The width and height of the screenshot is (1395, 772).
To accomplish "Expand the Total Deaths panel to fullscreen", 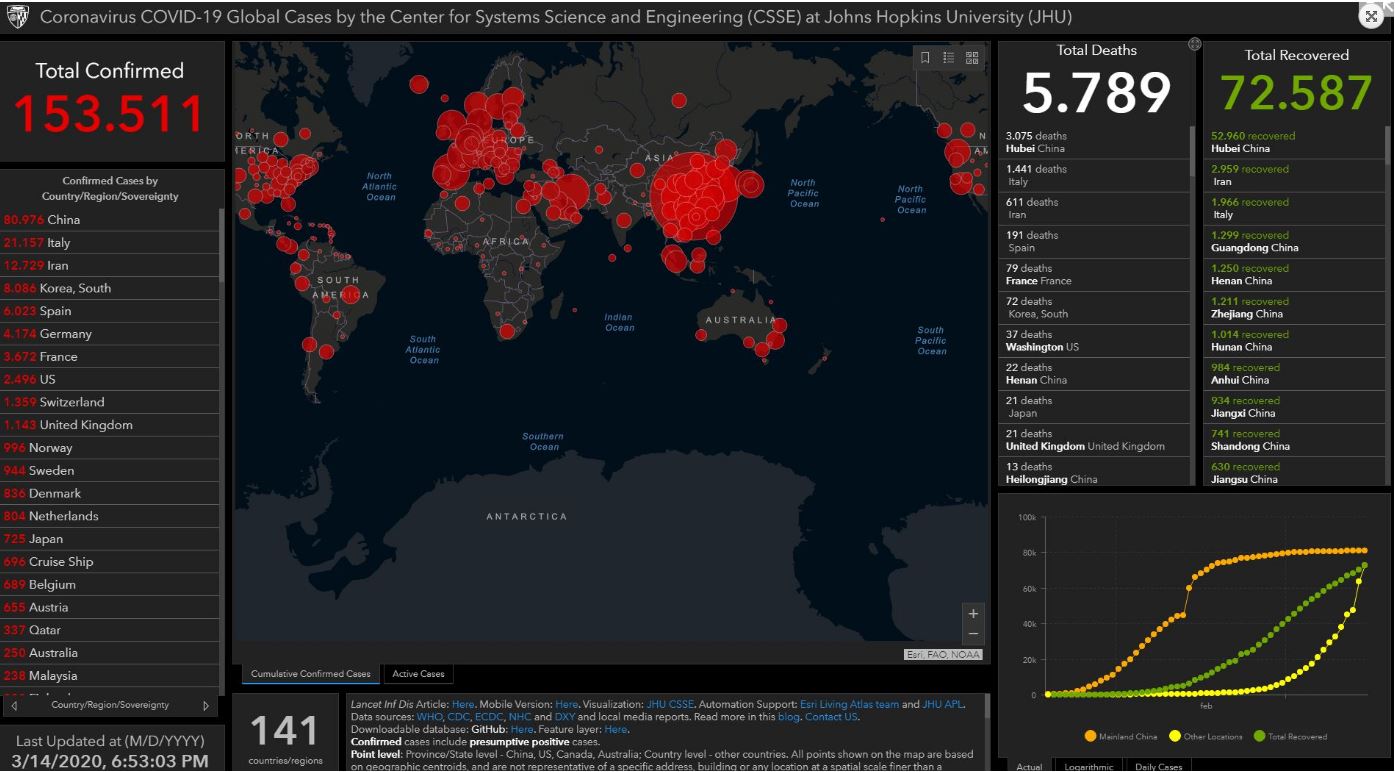I will (x=1194, y=44).
